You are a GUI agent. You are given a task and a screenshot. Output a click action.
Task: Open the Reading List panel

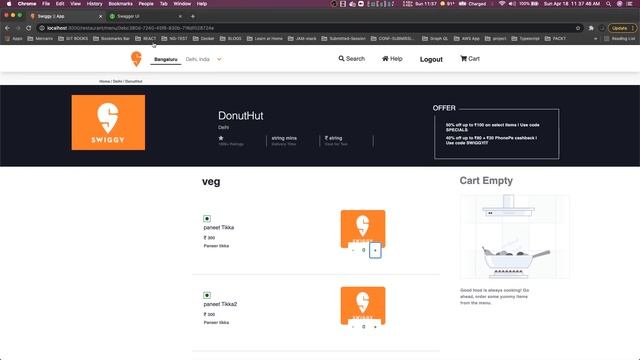click(620, 38)
